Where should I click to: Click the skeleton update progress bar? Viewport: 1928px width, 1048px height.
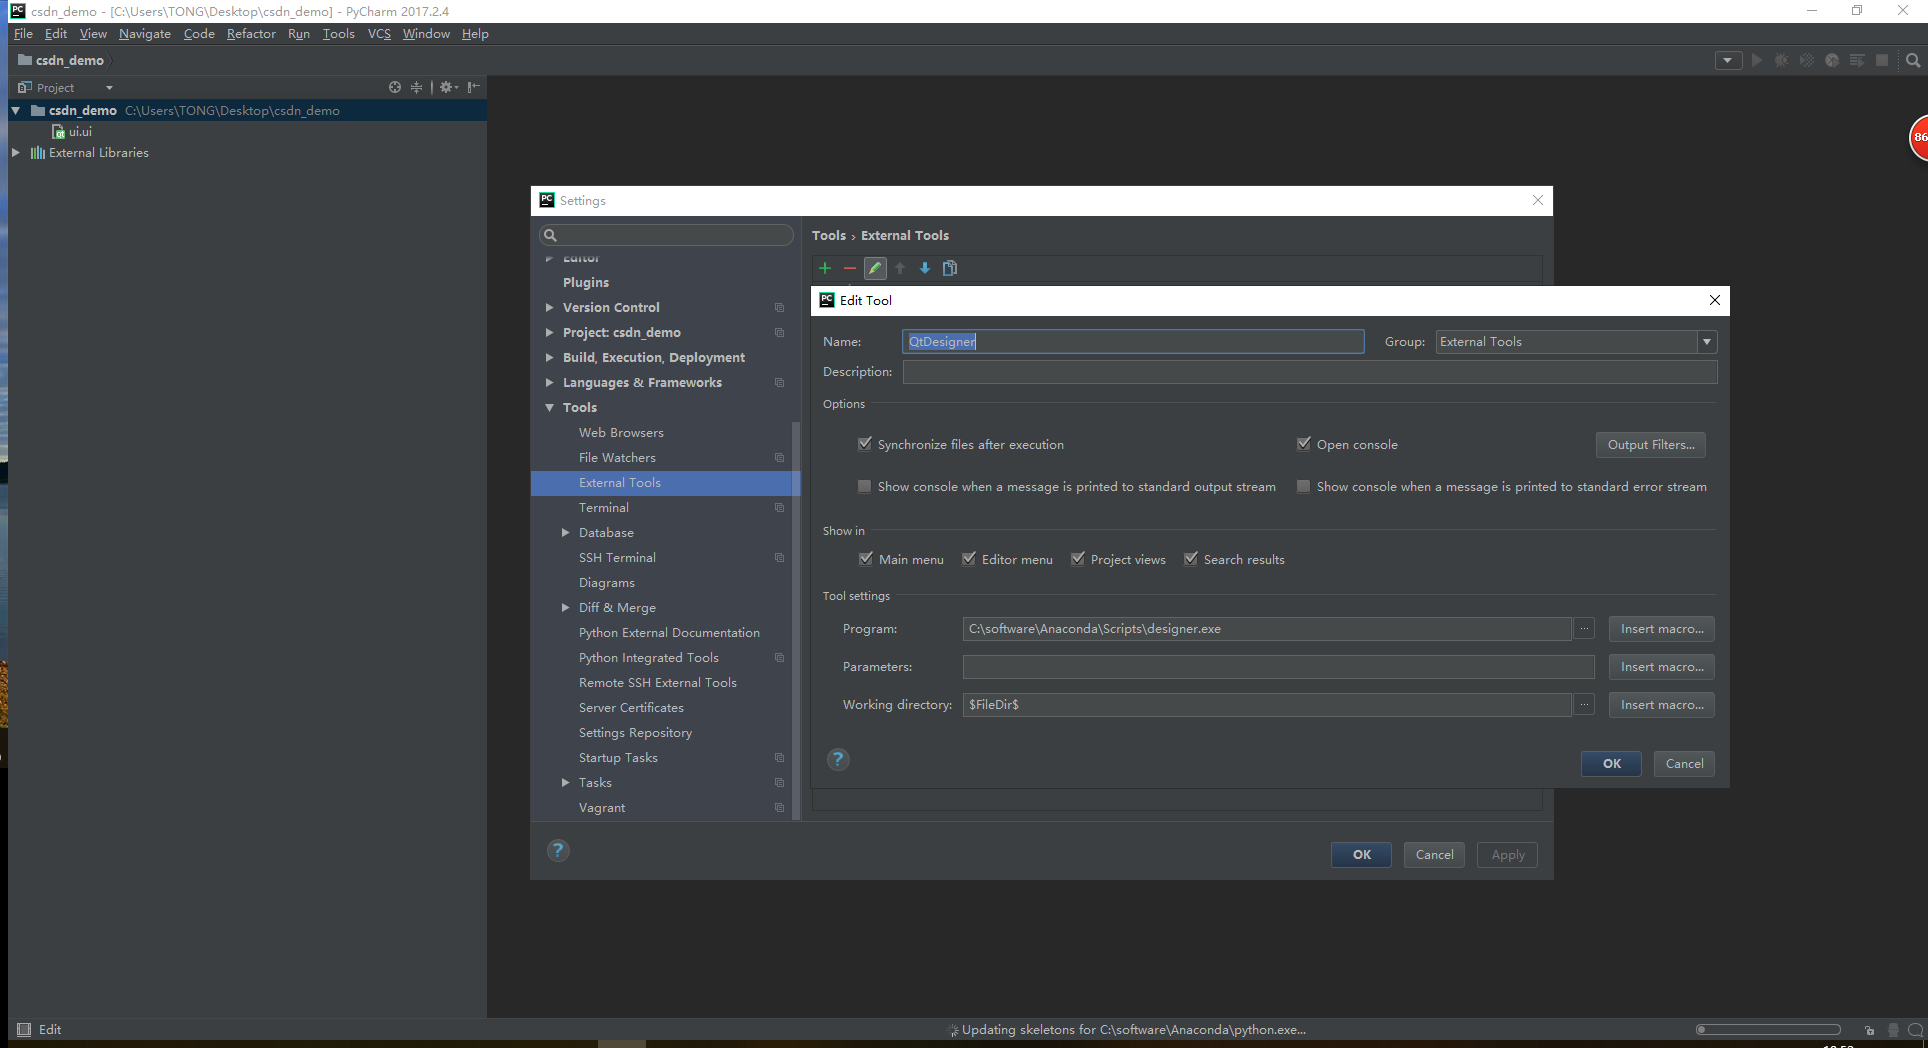coord(1768,1030)
